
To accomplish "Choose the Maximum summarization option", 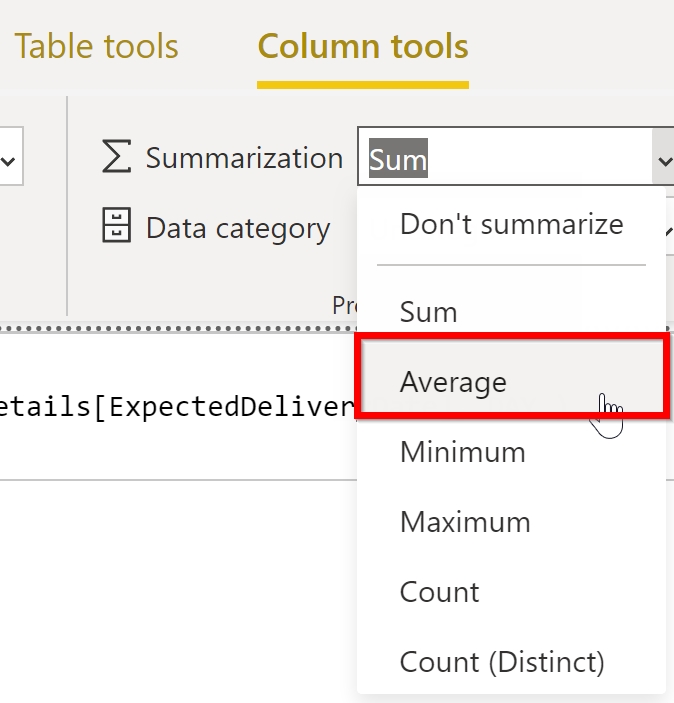I will pos(511,522).
